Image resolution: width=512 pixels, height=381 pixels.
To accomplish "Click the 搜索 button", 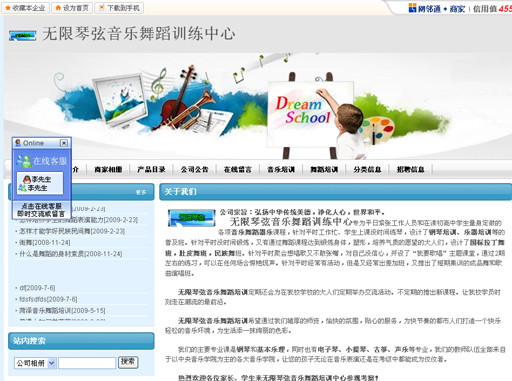I will click(128, 362).
